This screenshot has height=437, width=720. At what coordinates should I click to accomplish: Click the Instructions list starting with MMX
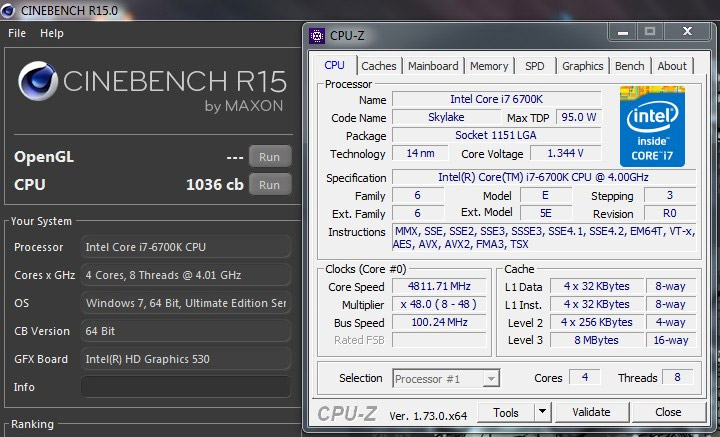(544, 237)
